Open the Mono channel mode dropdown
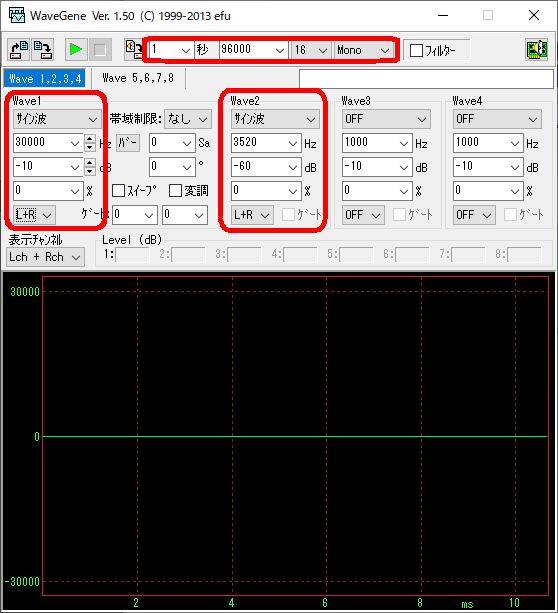The image size is (558, 613). point(362,50)
